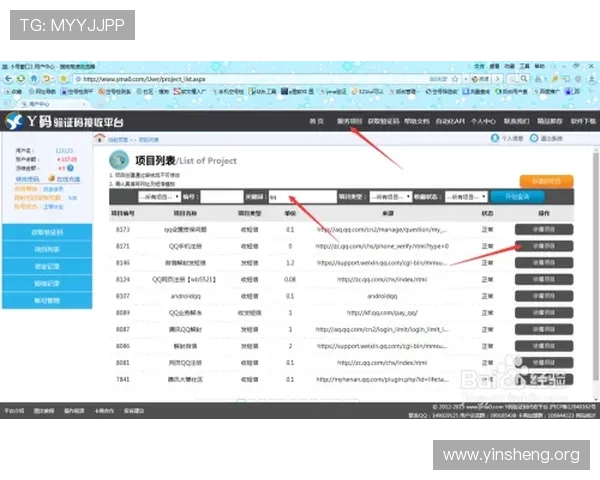Click the page vertical scrollbar
This screenshot has width=600, height=480.
(x=595, y=268)
